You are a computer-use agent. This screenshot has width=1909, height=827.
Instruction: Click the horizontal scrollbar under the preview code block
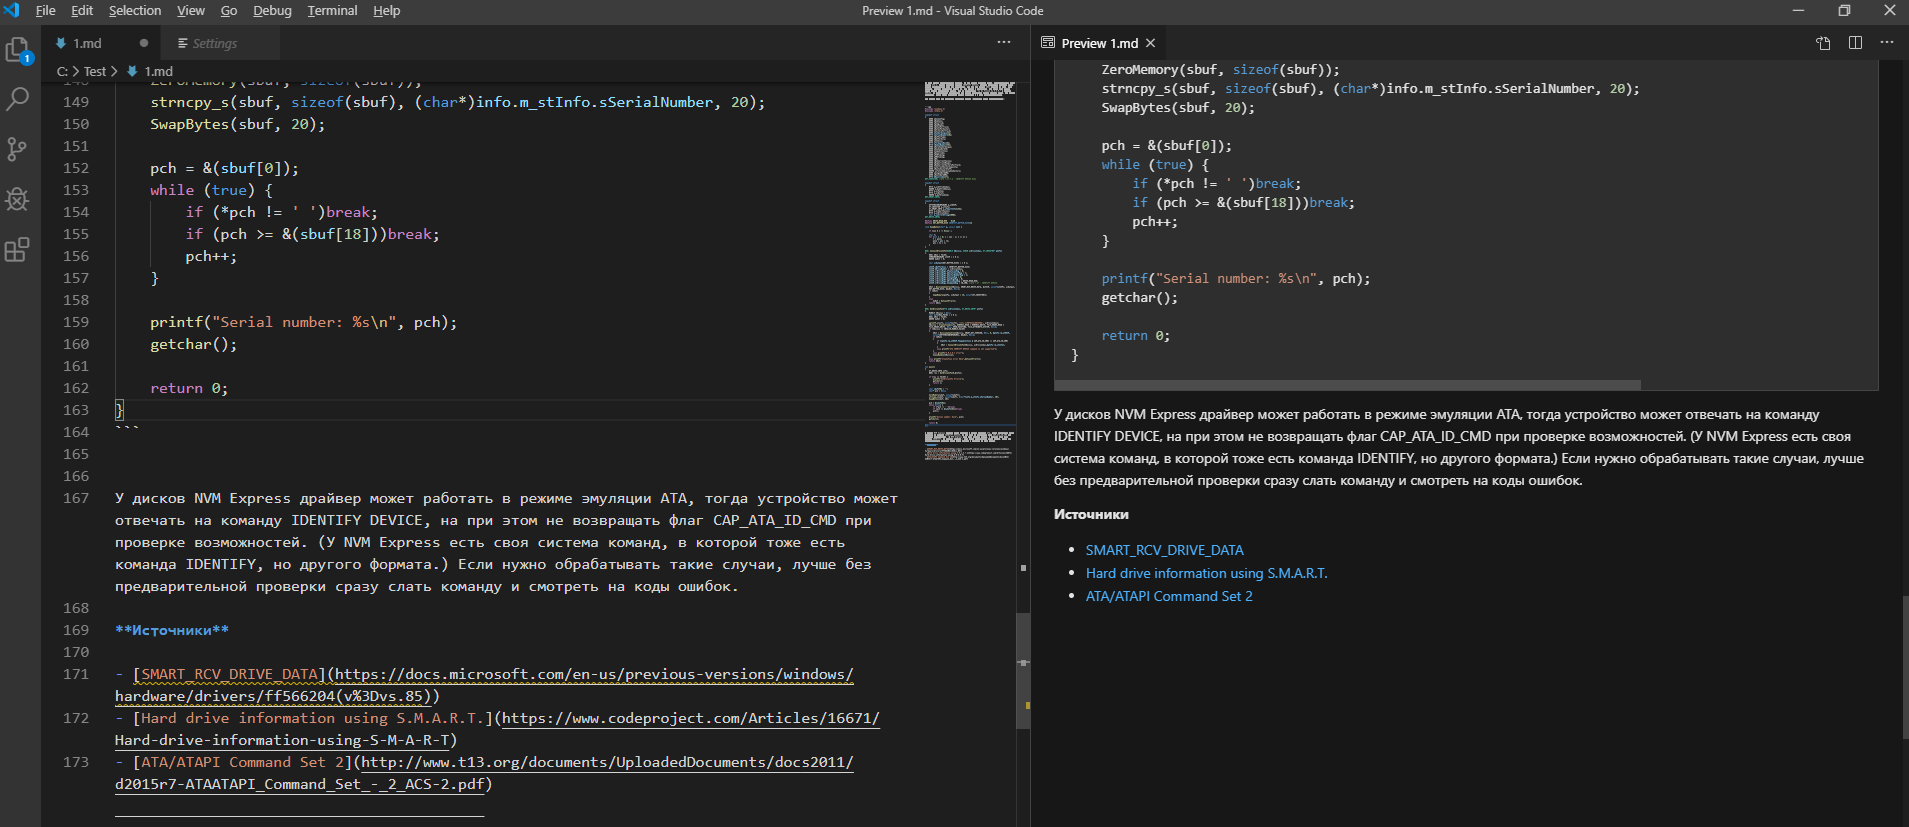coord(1347,385)
